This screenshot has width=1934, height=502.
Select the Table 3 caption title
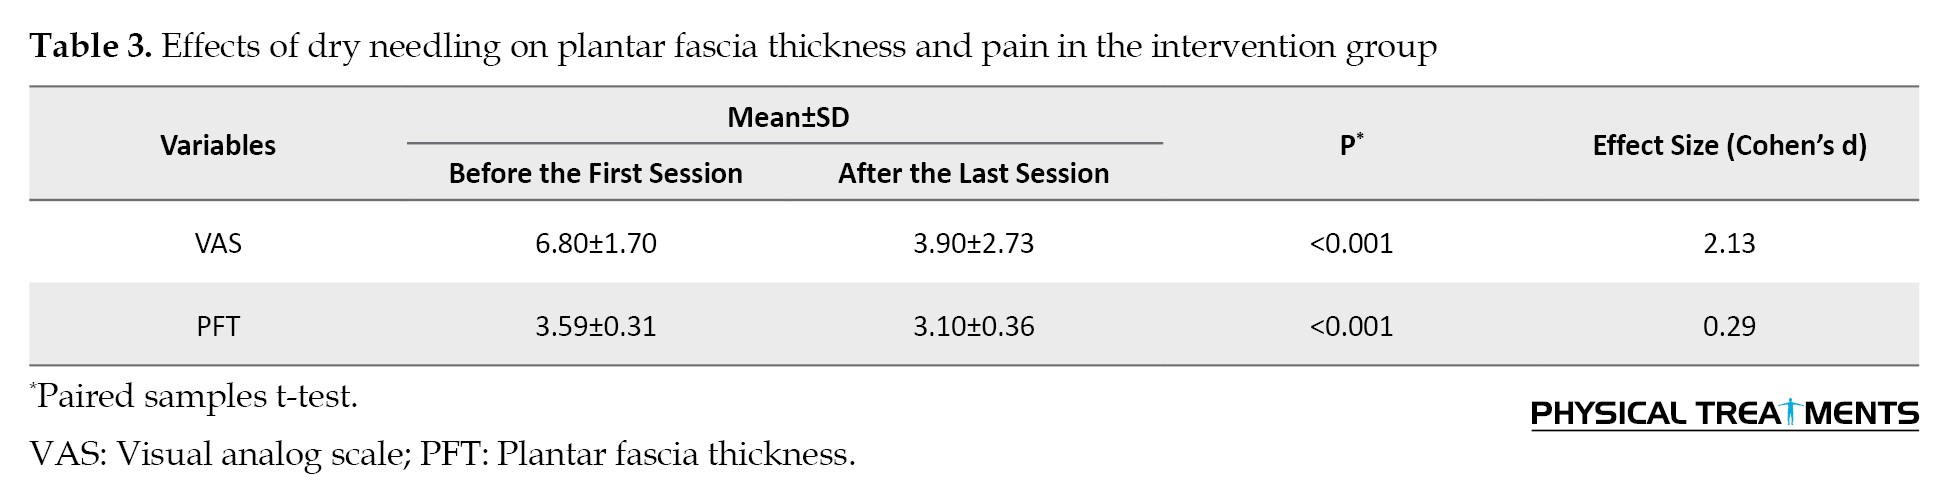(x=733, y=46)
